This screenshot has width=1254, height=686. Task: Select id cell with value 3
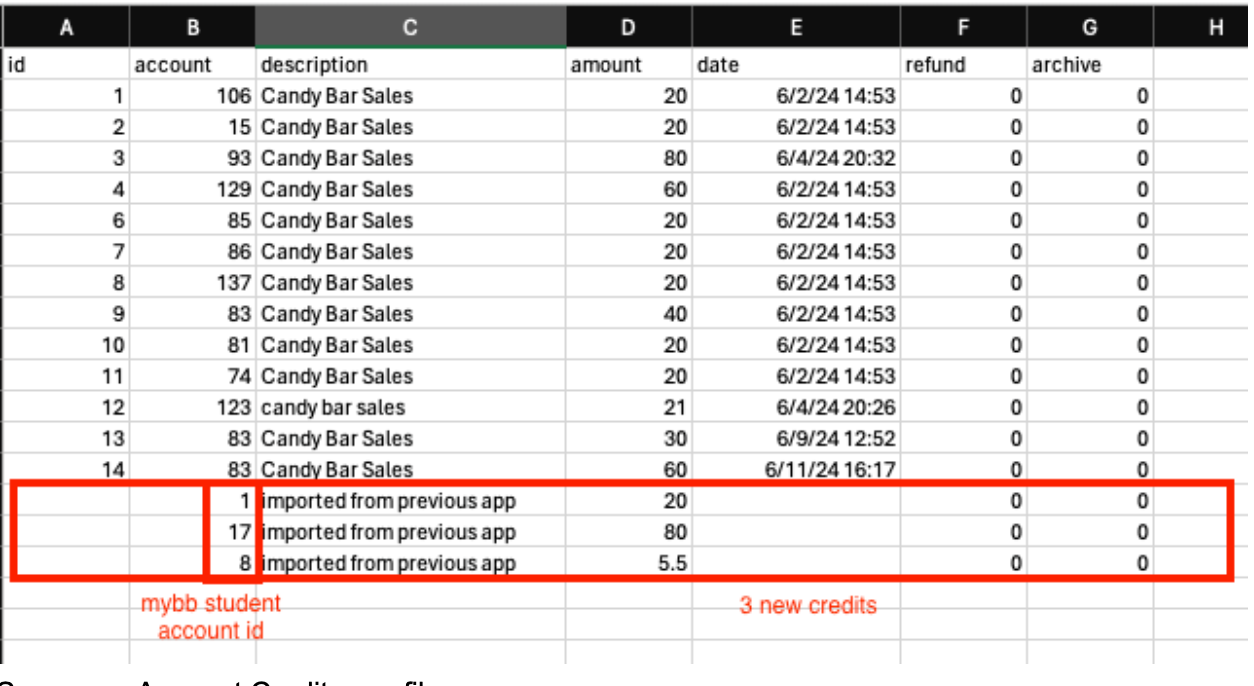[66, 158]
